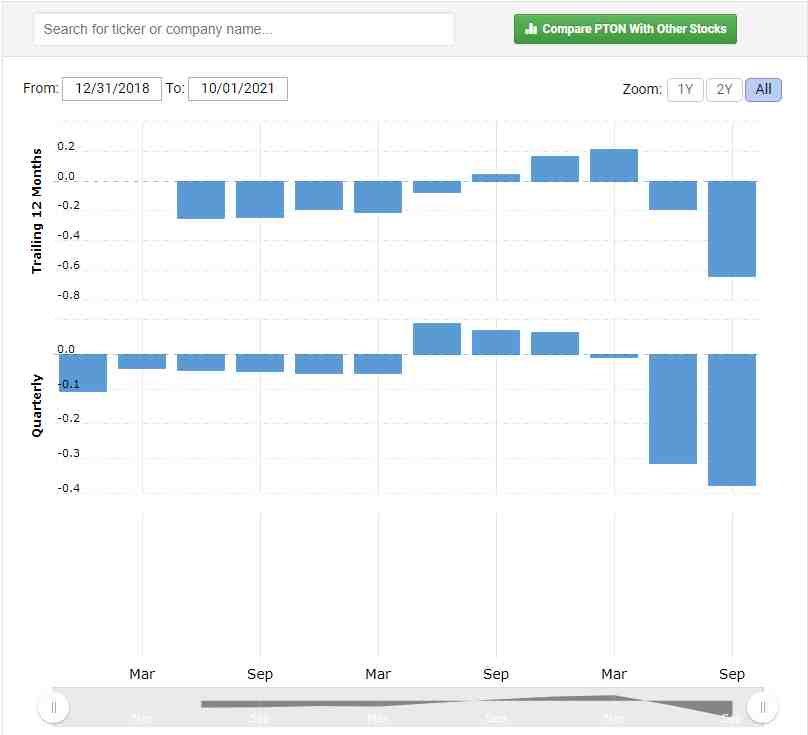
Task: Click the tallest positive Trailing 12 Months bar
Action: 614,166
